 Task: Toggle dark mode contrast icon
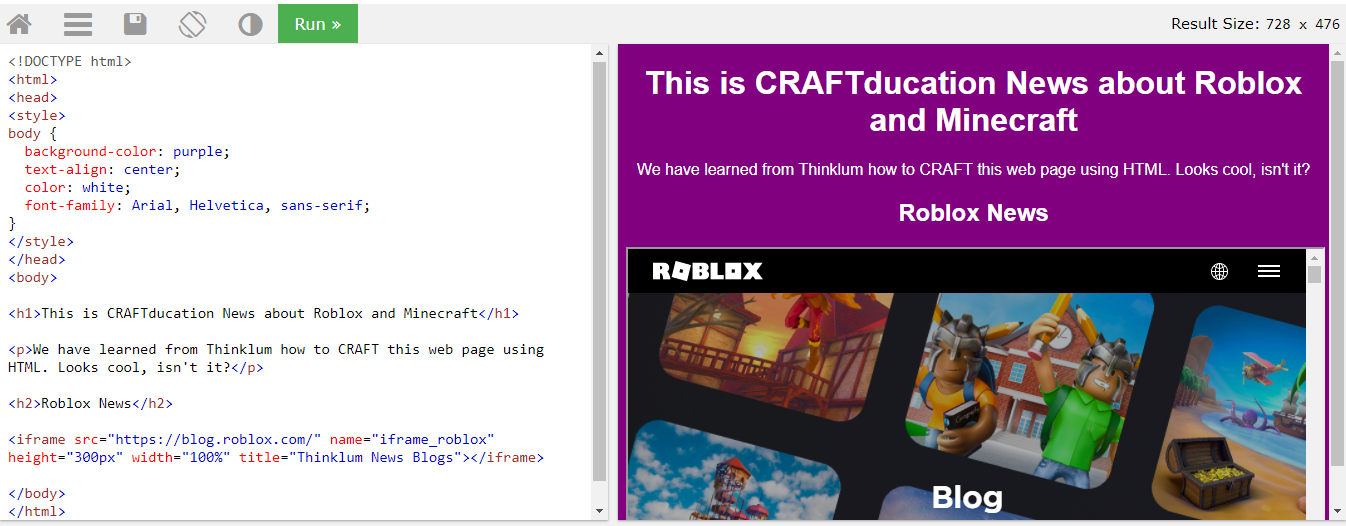pyautogui.click(x=250, y=24)
